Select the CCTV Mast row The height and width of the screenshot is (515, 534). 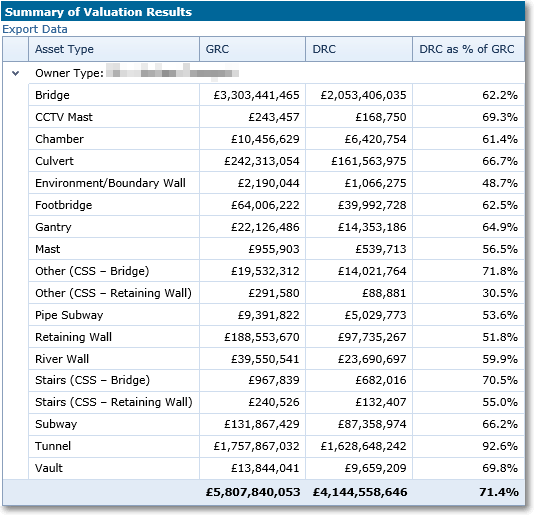277,117
